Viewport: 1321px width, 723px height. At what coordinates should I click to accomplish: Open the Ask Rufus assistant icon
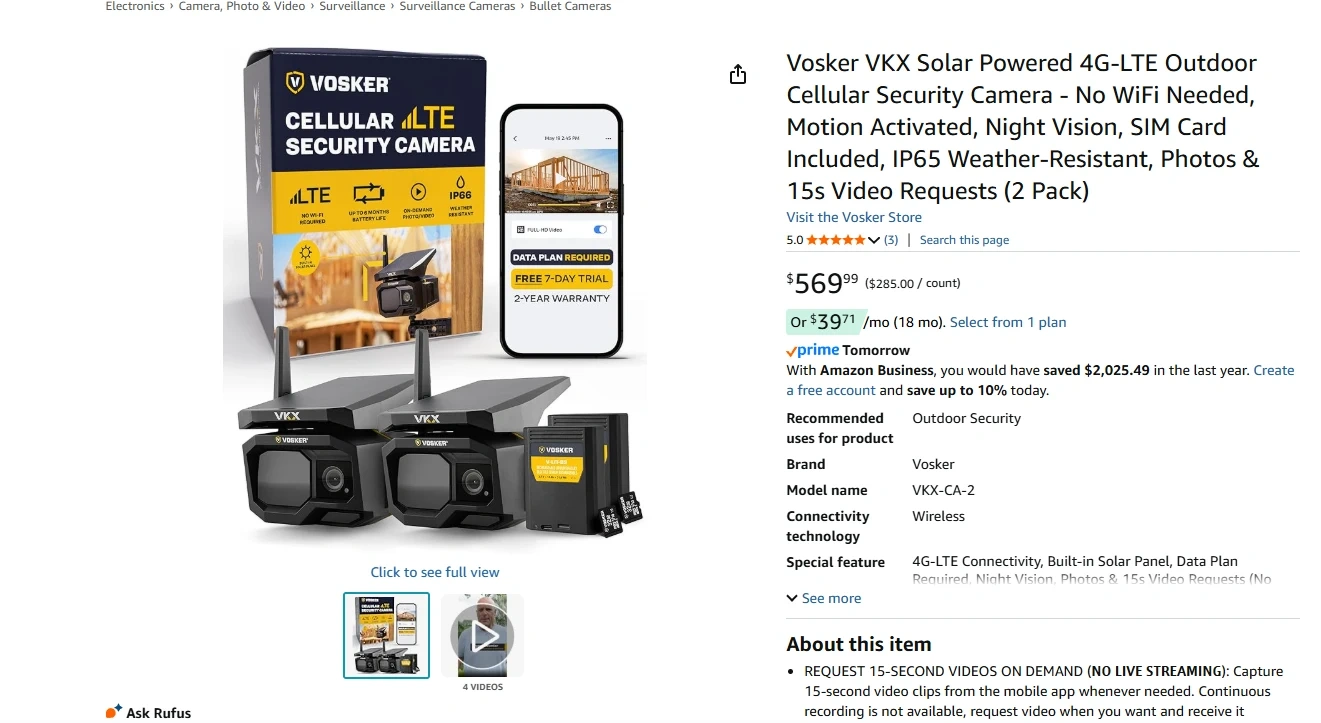tap(114, 712)
